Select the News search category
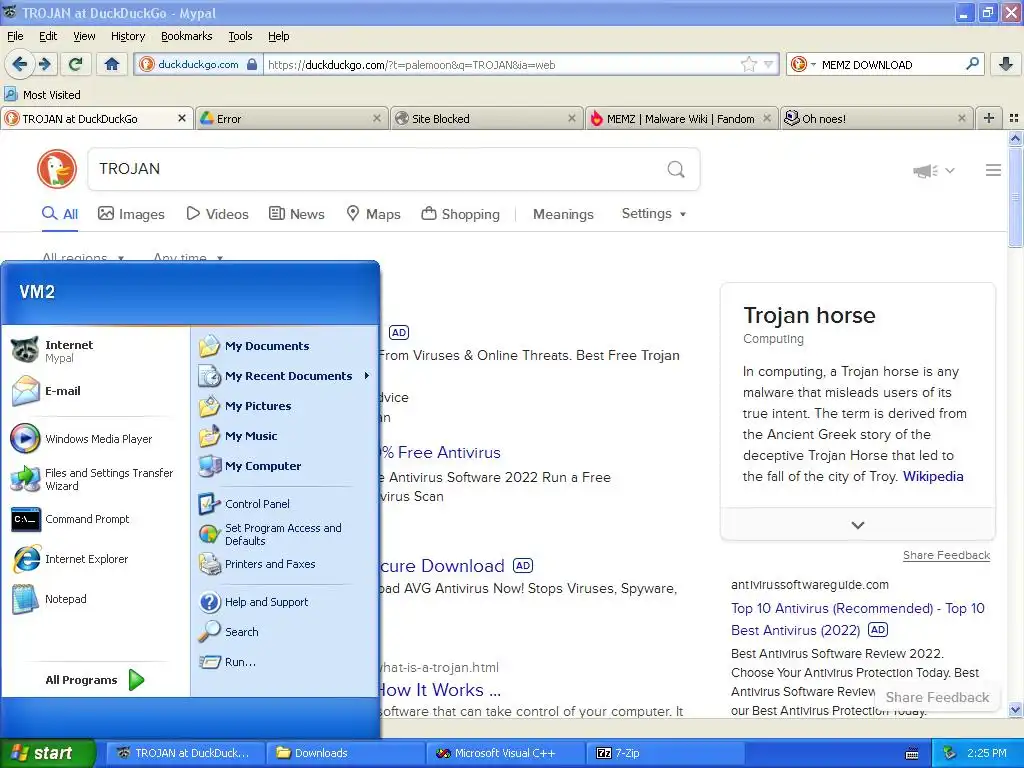The width and height of the screenshot is (1024, 768). (x=296, y=214)
